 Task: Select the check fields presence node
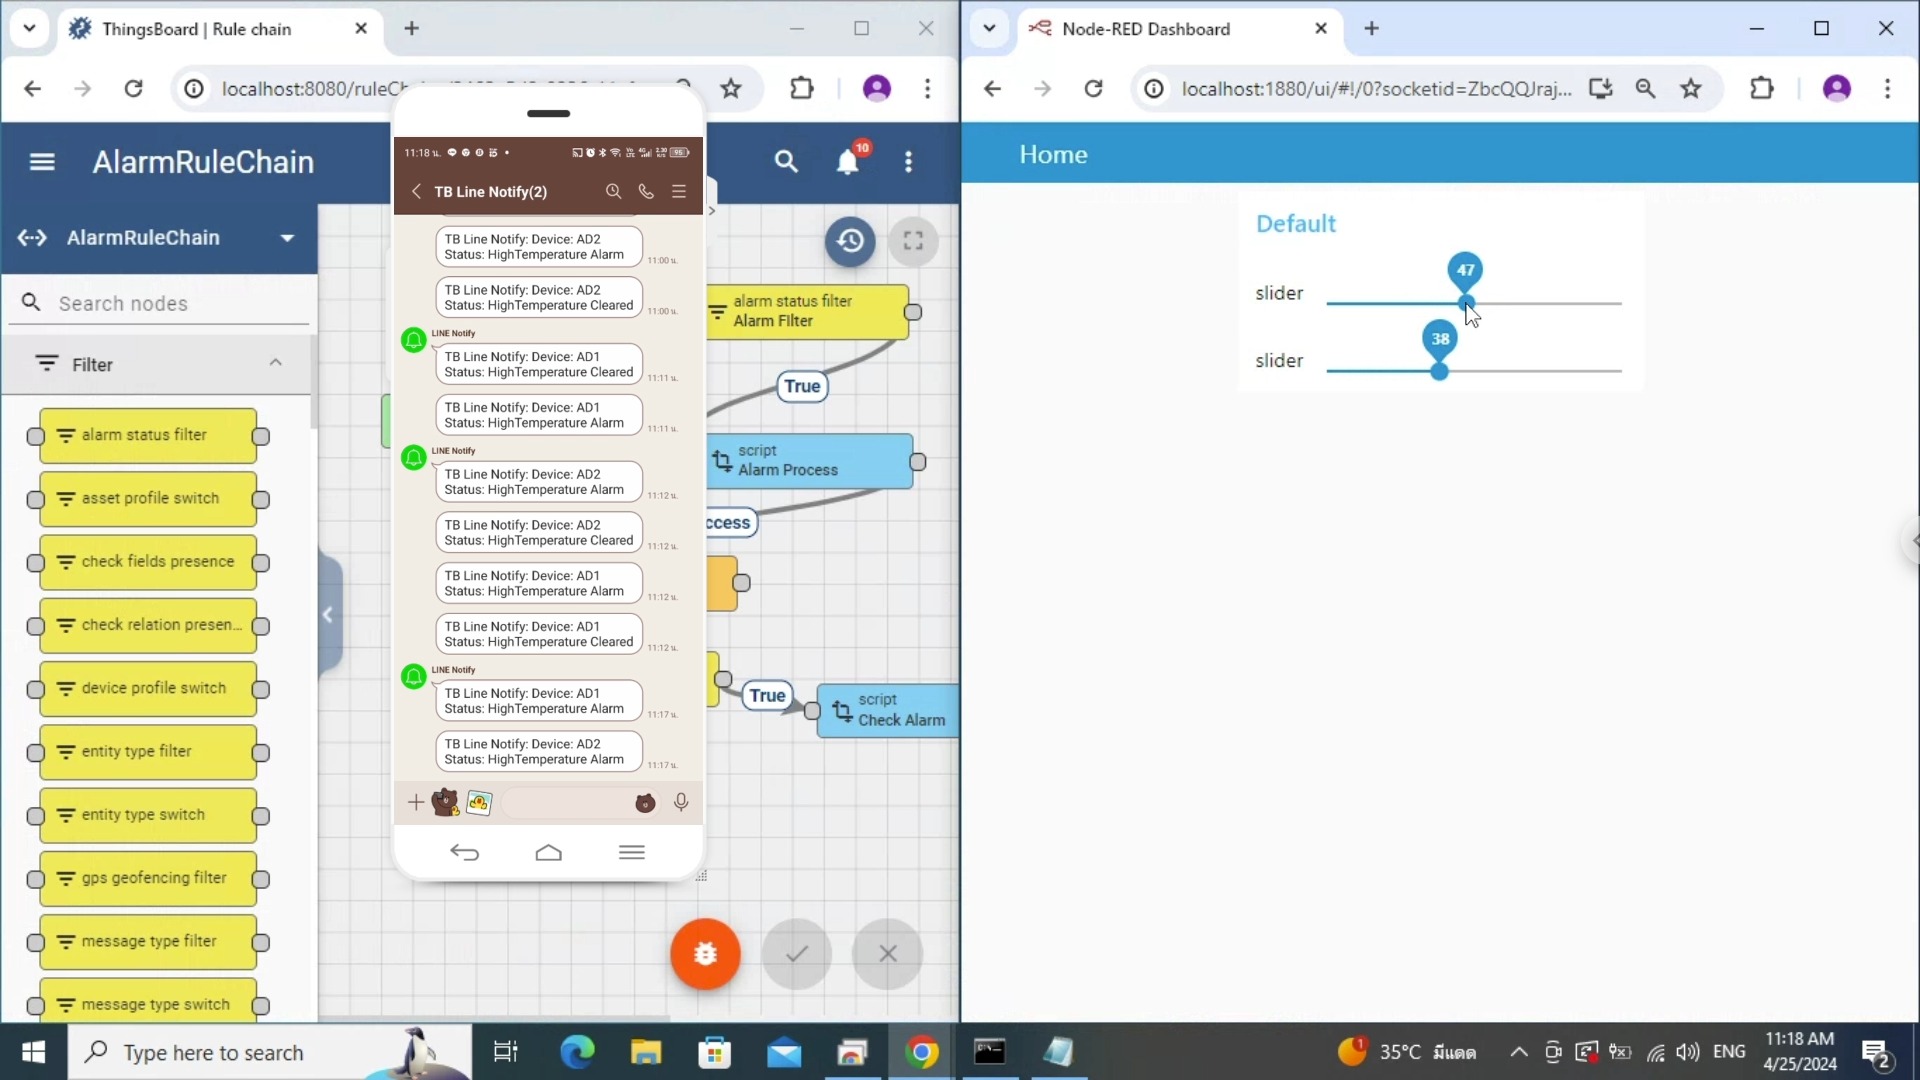click(148, 562)
